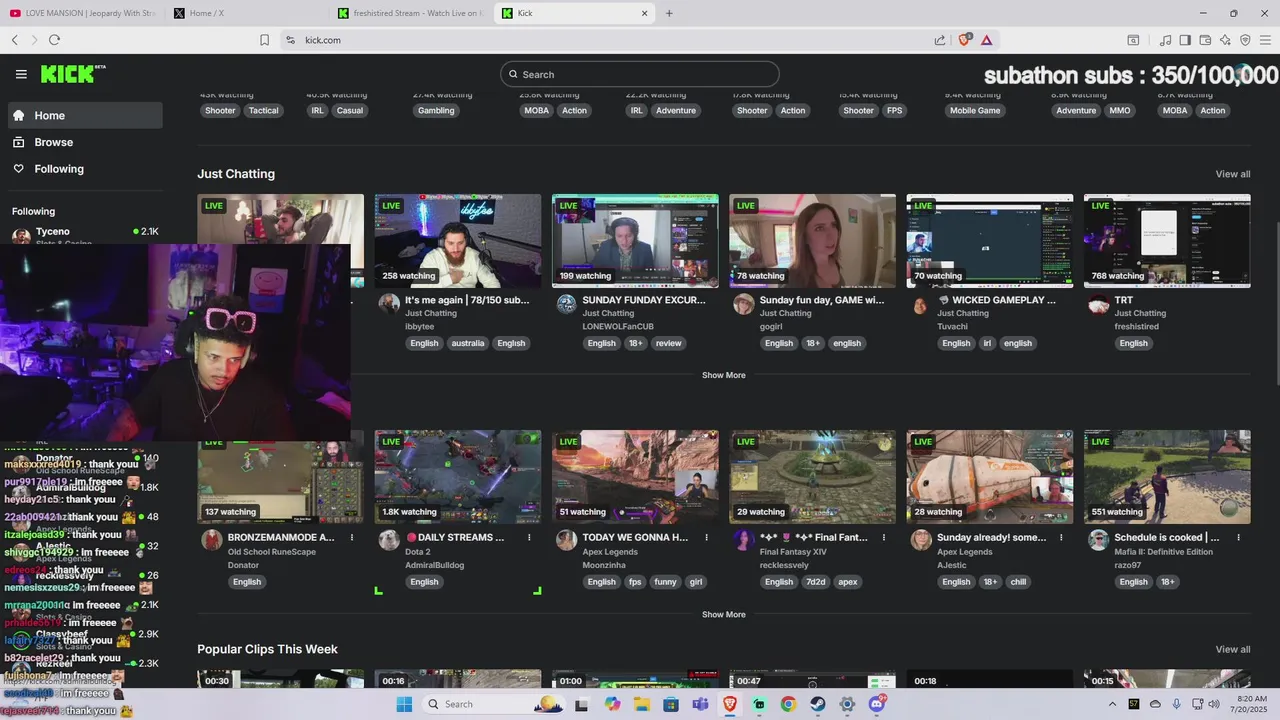Close the active Kick tab
1280x720 pixels.
click(x=645, y=13)
